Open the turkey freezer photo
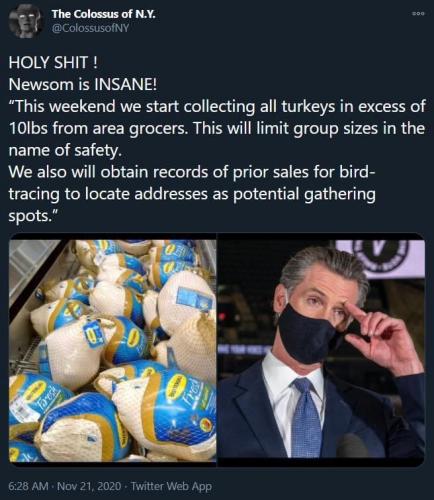This screenshot has height=500, width=434. [112, 348]
